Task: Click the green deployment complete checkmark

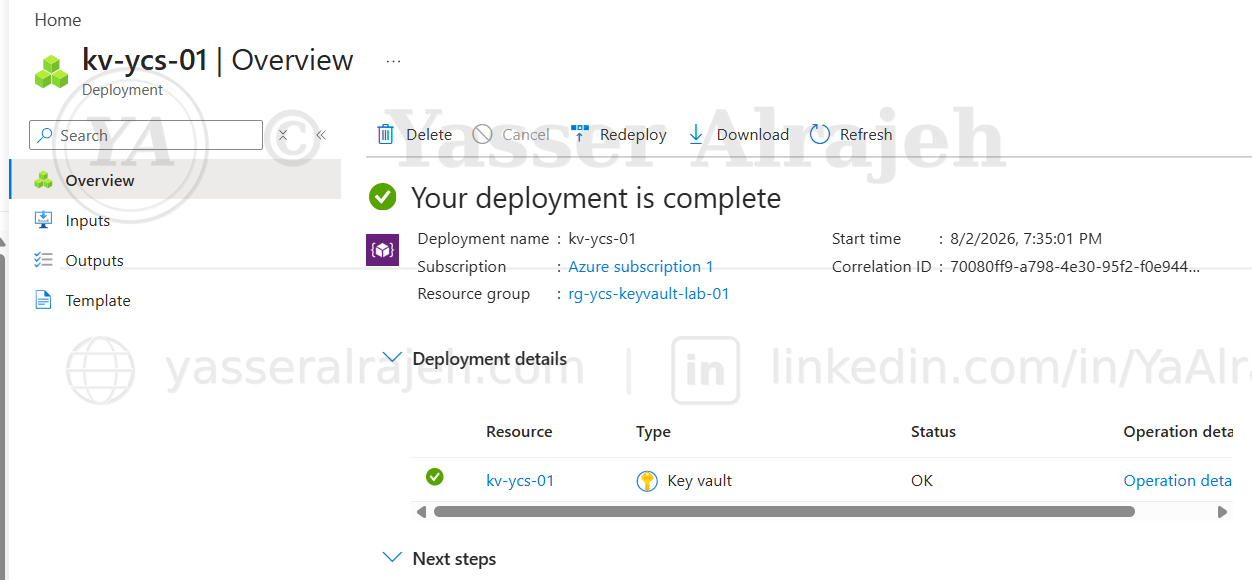Action: point(382,197)
